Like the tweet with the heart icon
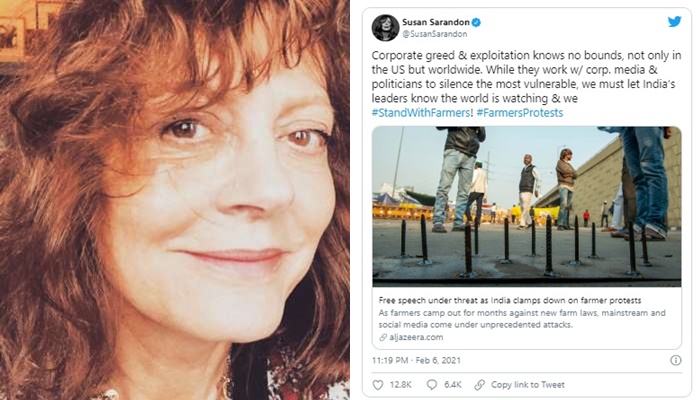This screenshot has height=400, width=700. click(378, 384)
